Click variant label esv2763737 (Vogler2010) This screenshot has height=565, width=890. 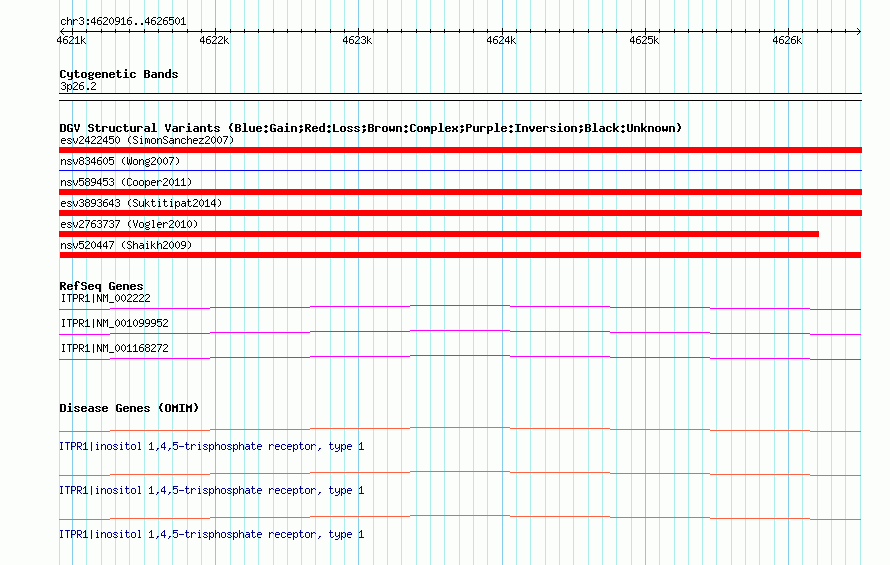point(129,224)
